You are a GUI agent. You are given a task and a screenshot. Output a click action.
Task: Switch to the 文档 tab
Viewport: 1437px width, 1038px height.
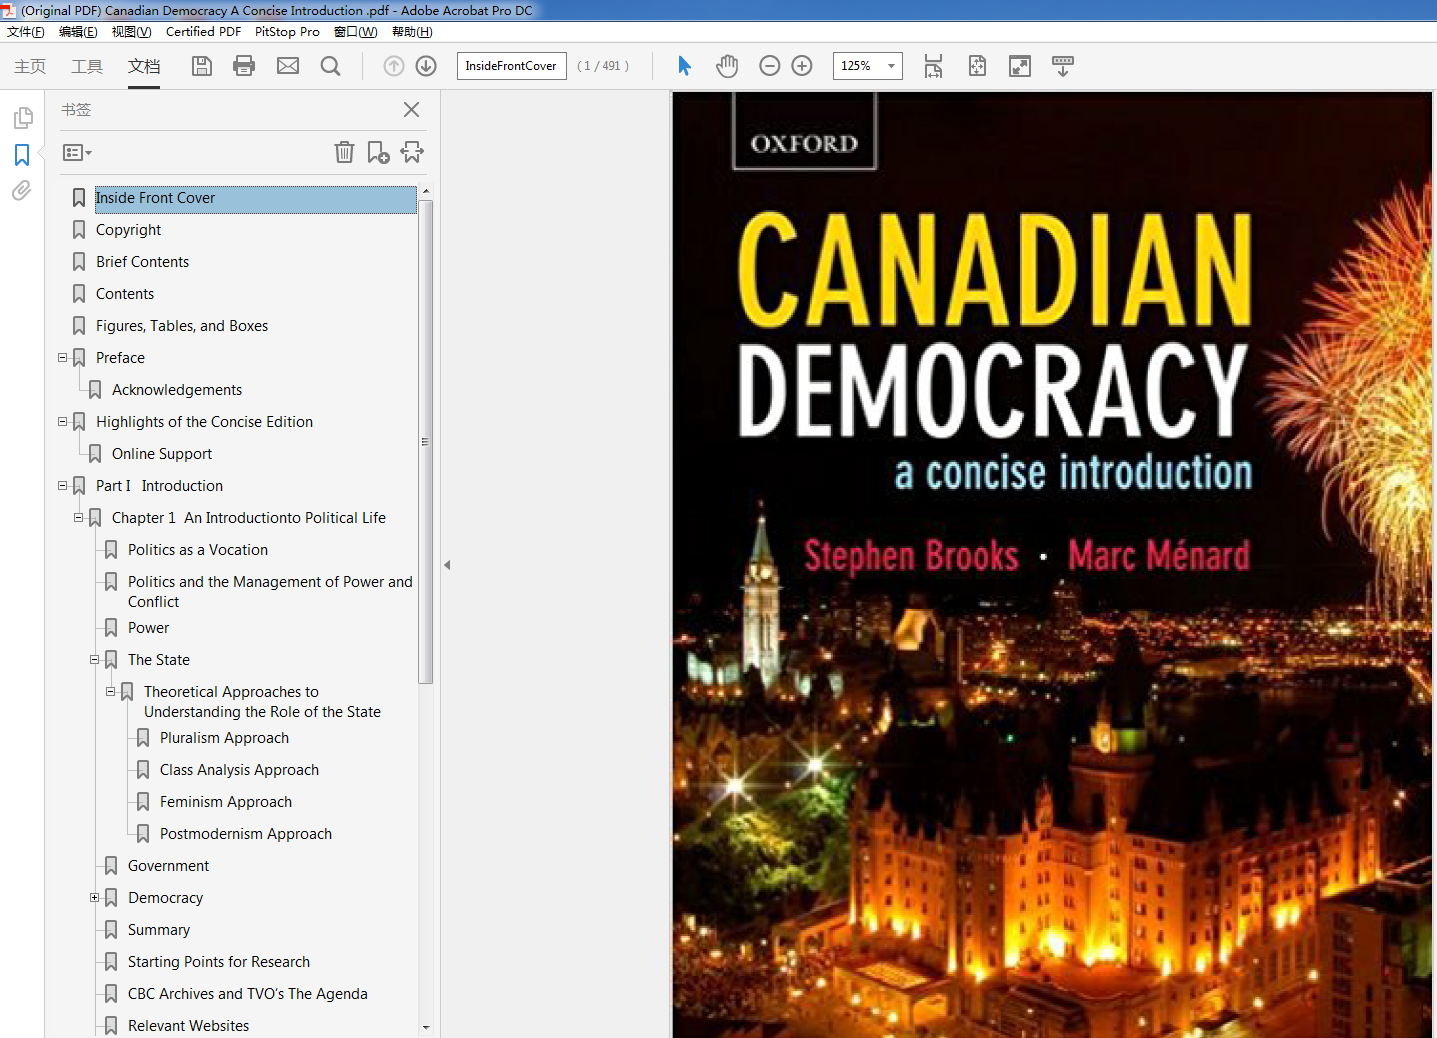tap(144, 66)
